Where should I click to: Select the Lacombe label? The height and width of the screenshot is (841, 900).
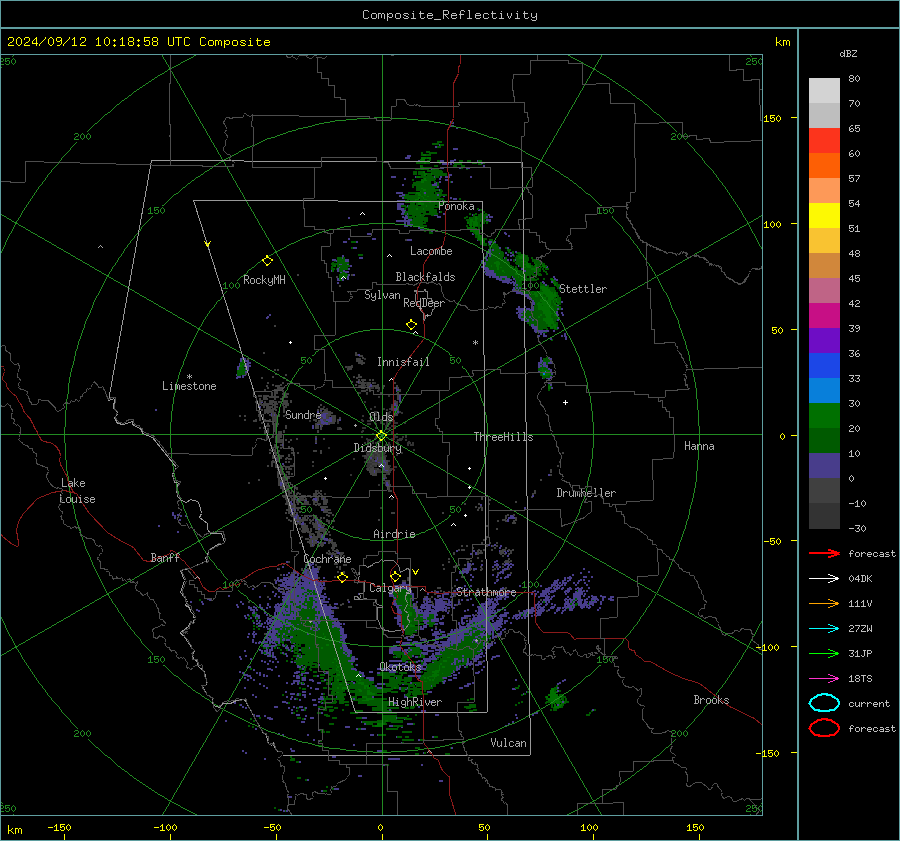[x=431, y=251]
